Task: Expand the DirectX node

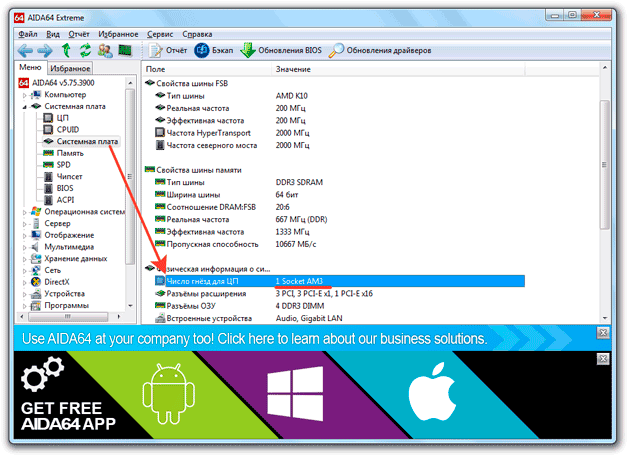Action: [24, 282]
